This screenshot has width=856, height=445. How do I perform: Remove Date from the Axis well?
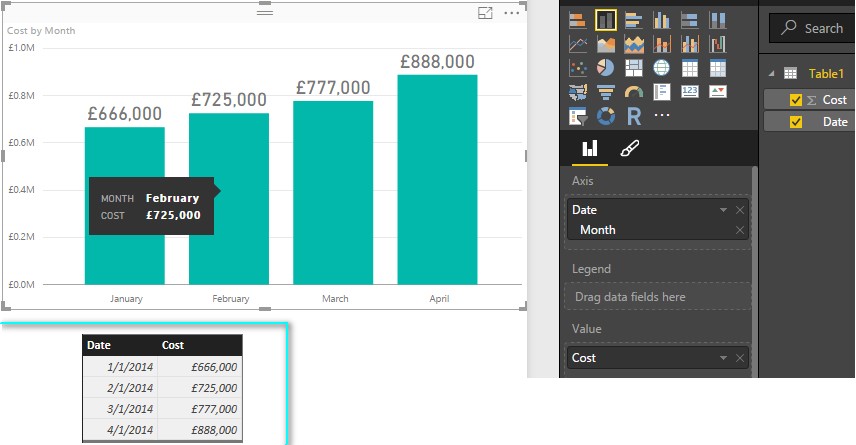pos(740,210)
